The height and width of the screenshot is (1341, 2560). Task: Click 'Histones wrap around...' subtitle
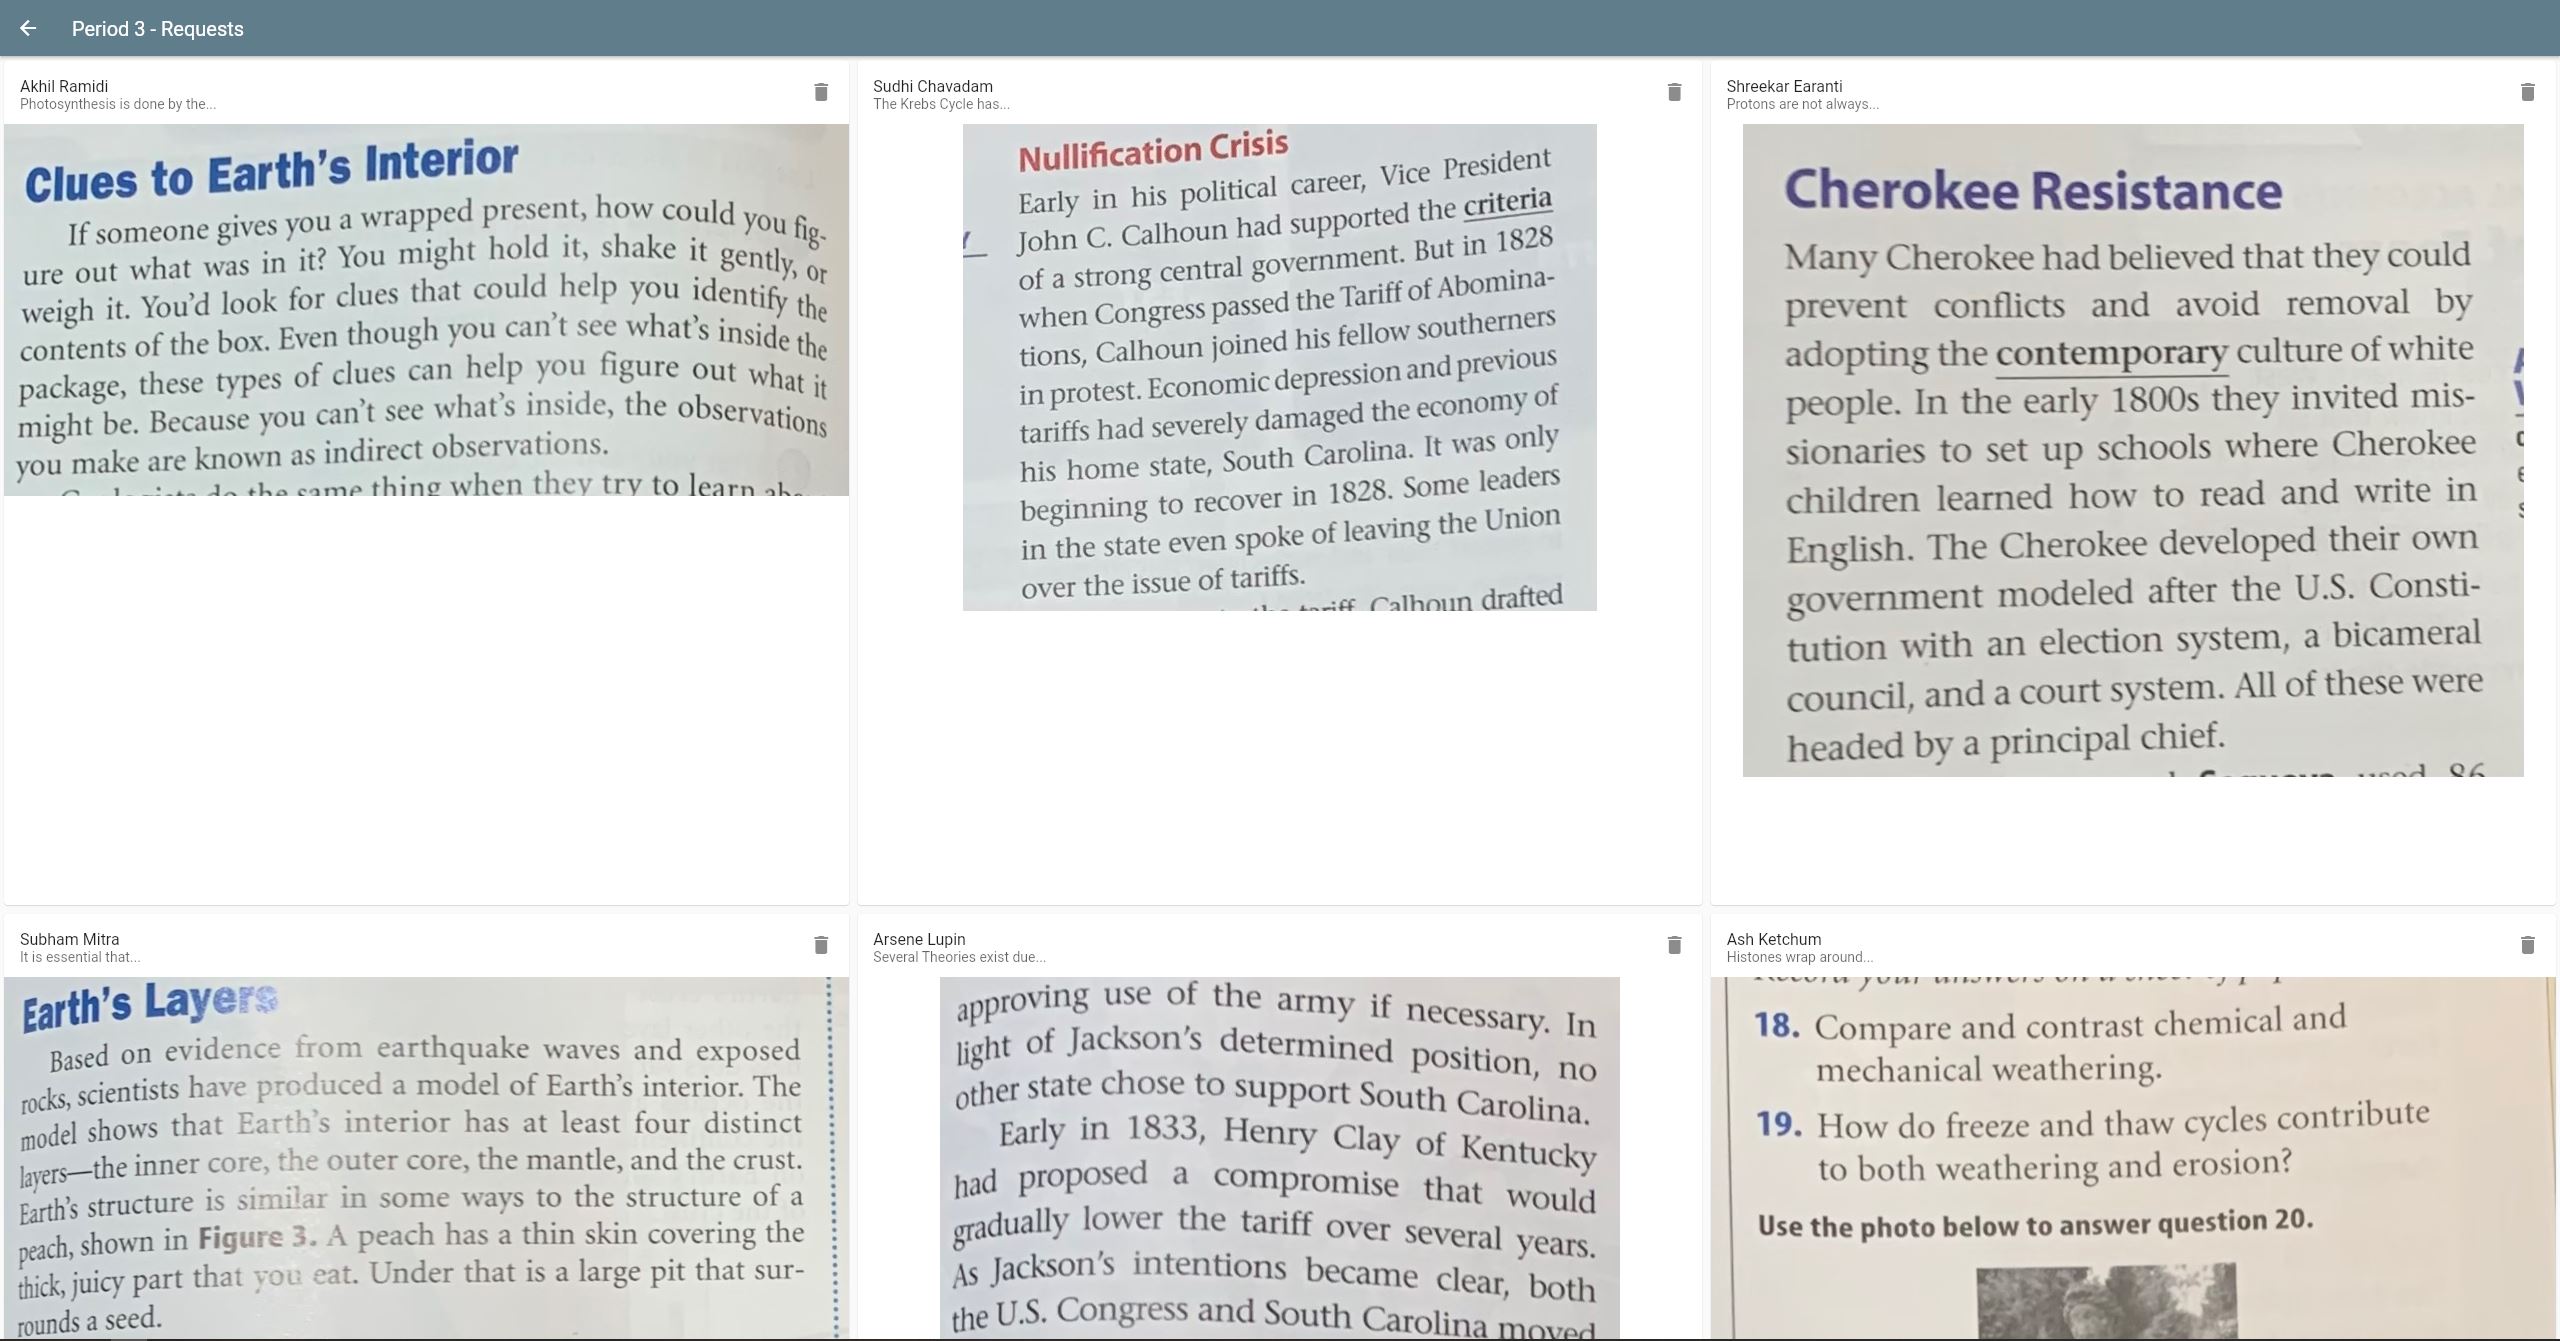pyautogui.click(x=1799, y=957)
